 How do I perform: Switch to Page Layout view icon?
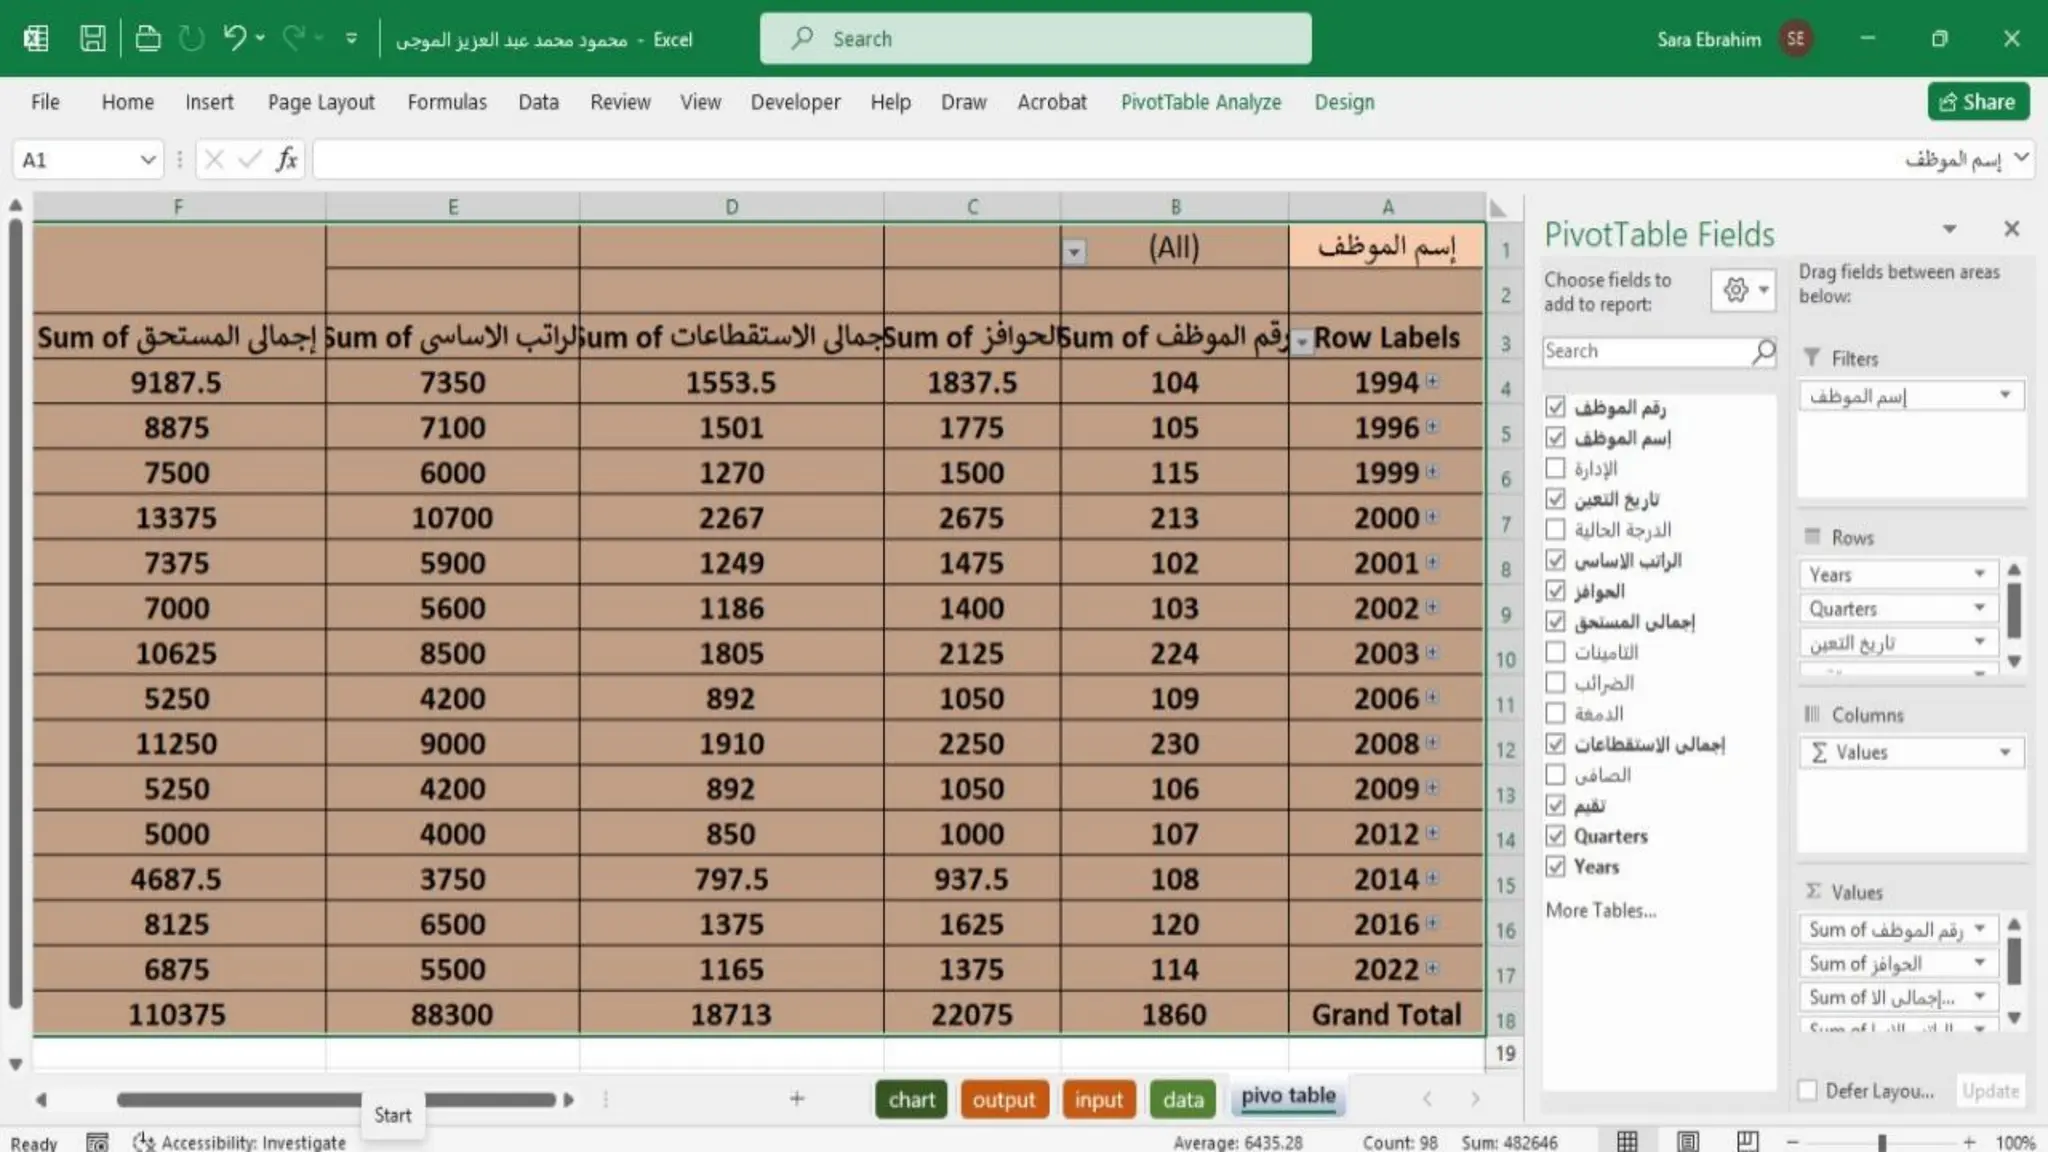[x=1688, y=1141]
